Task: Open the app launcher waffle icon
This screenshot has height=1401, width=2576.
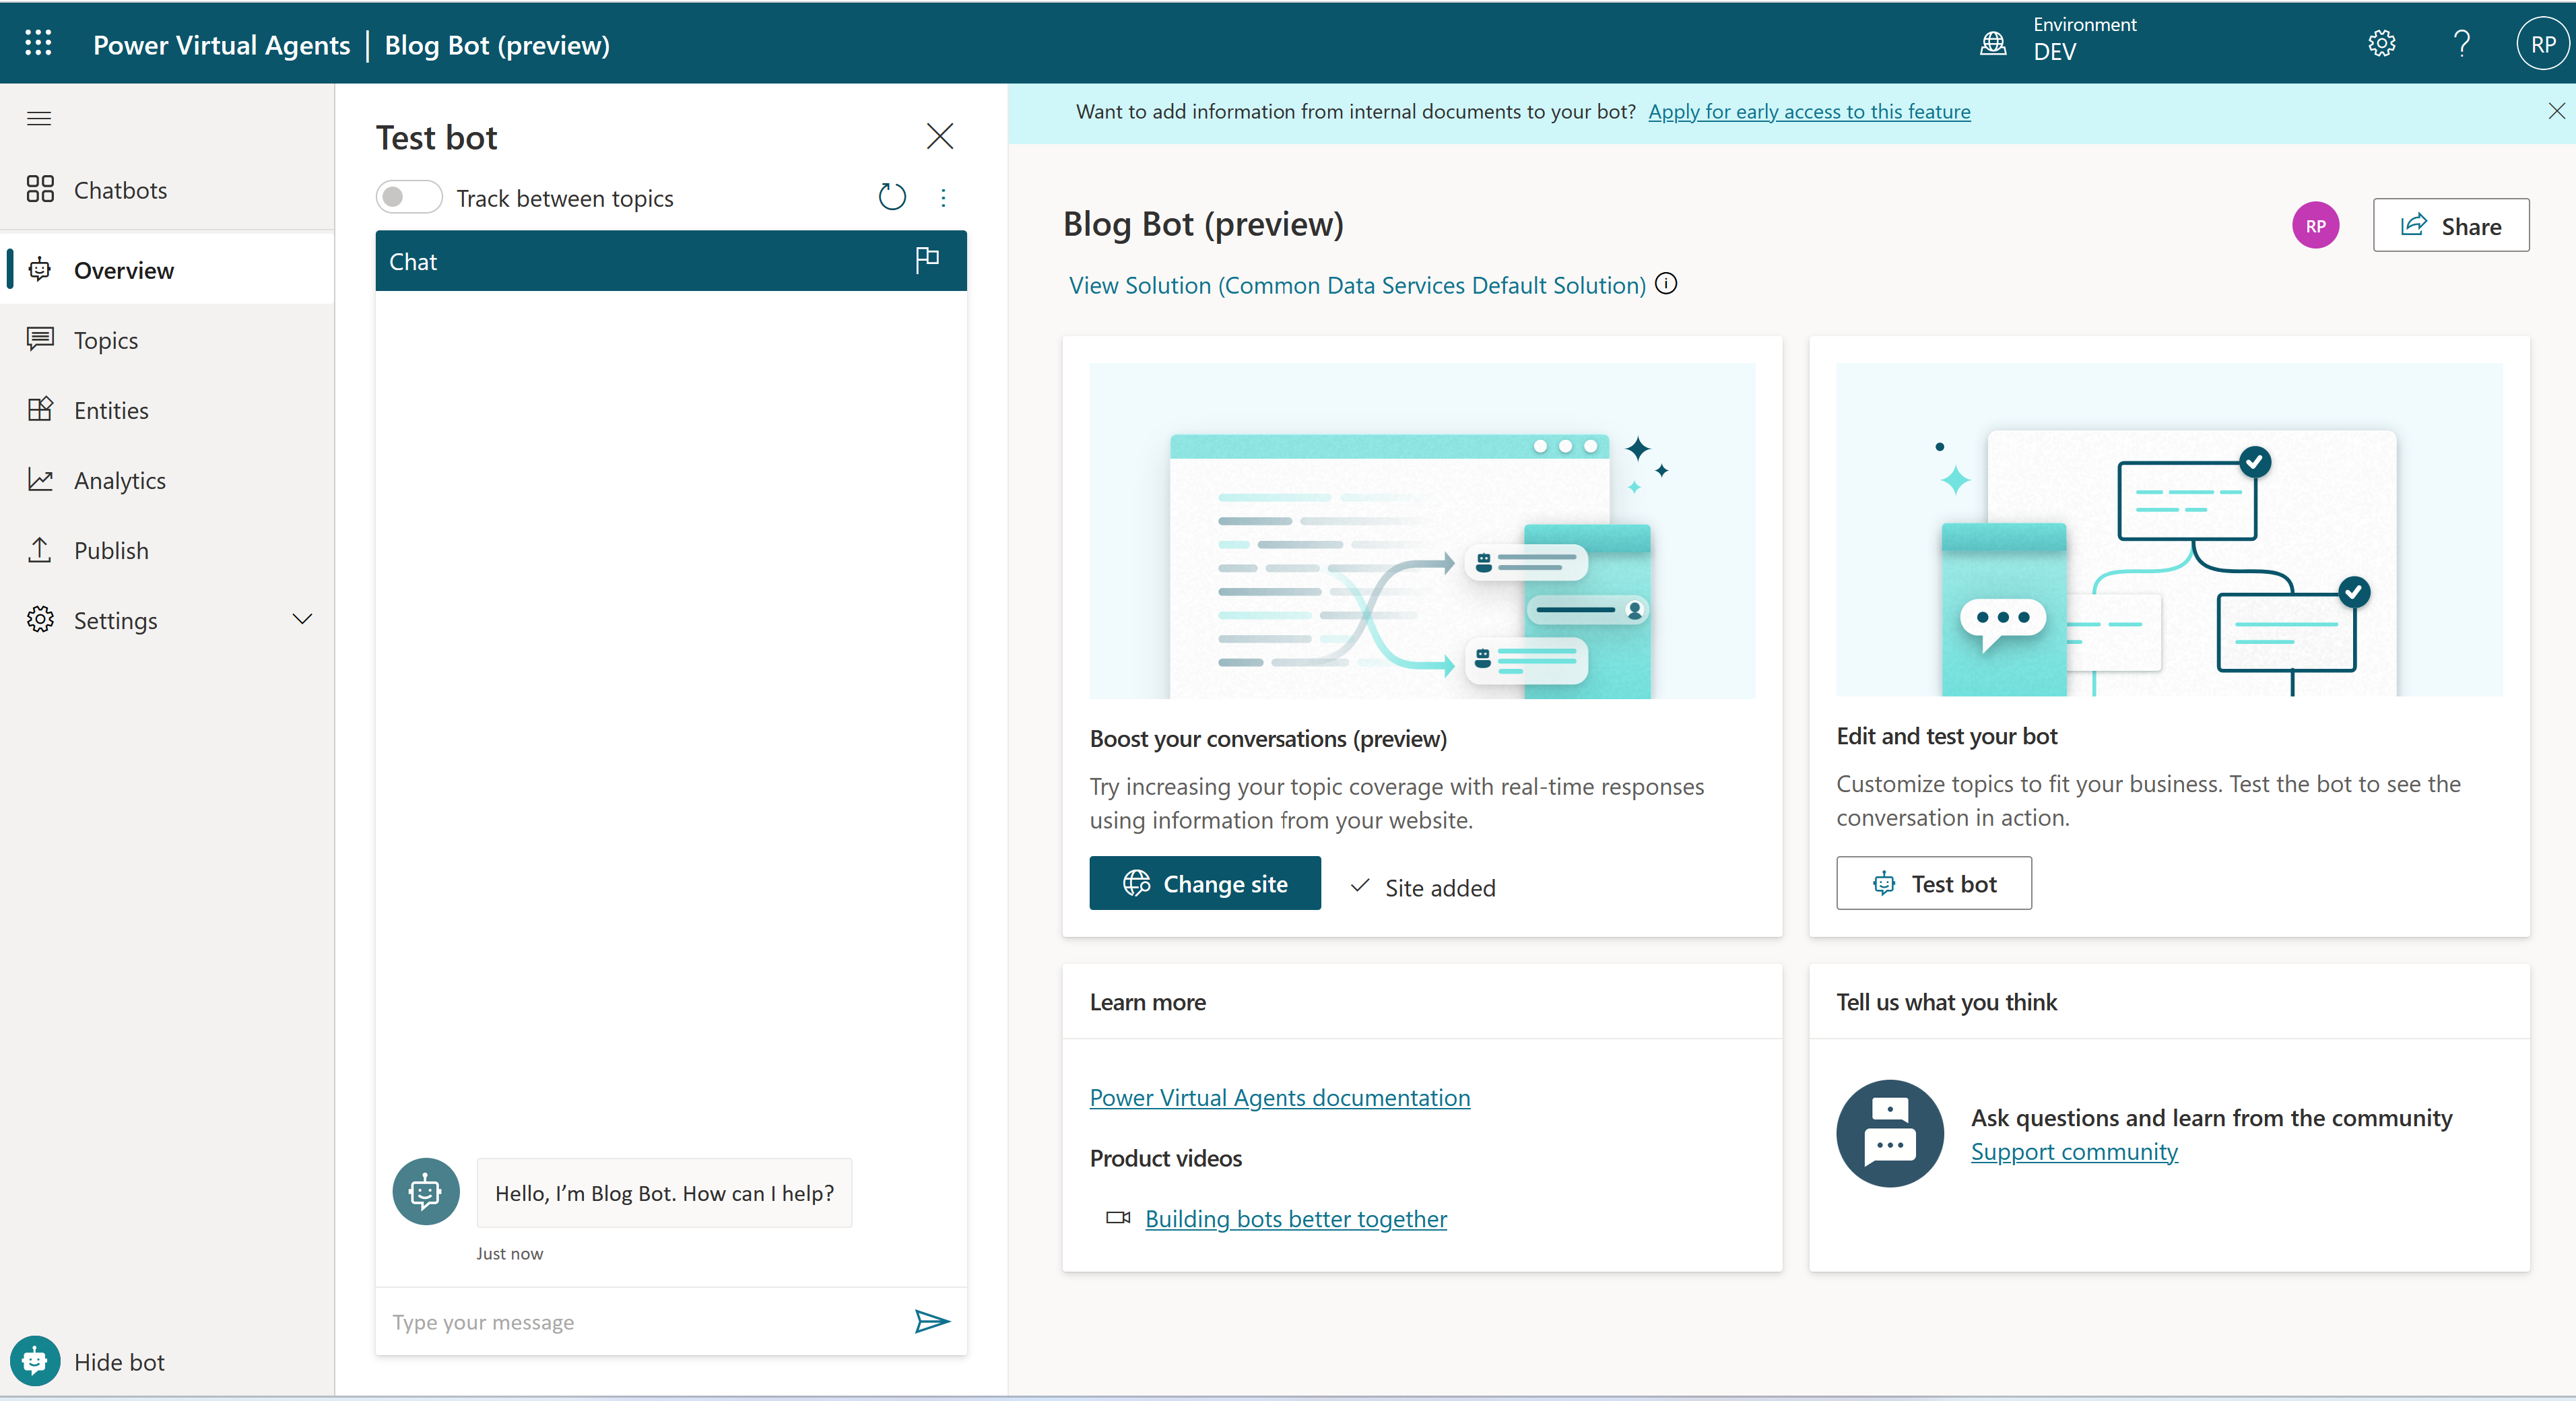Action: click(38, 43)
